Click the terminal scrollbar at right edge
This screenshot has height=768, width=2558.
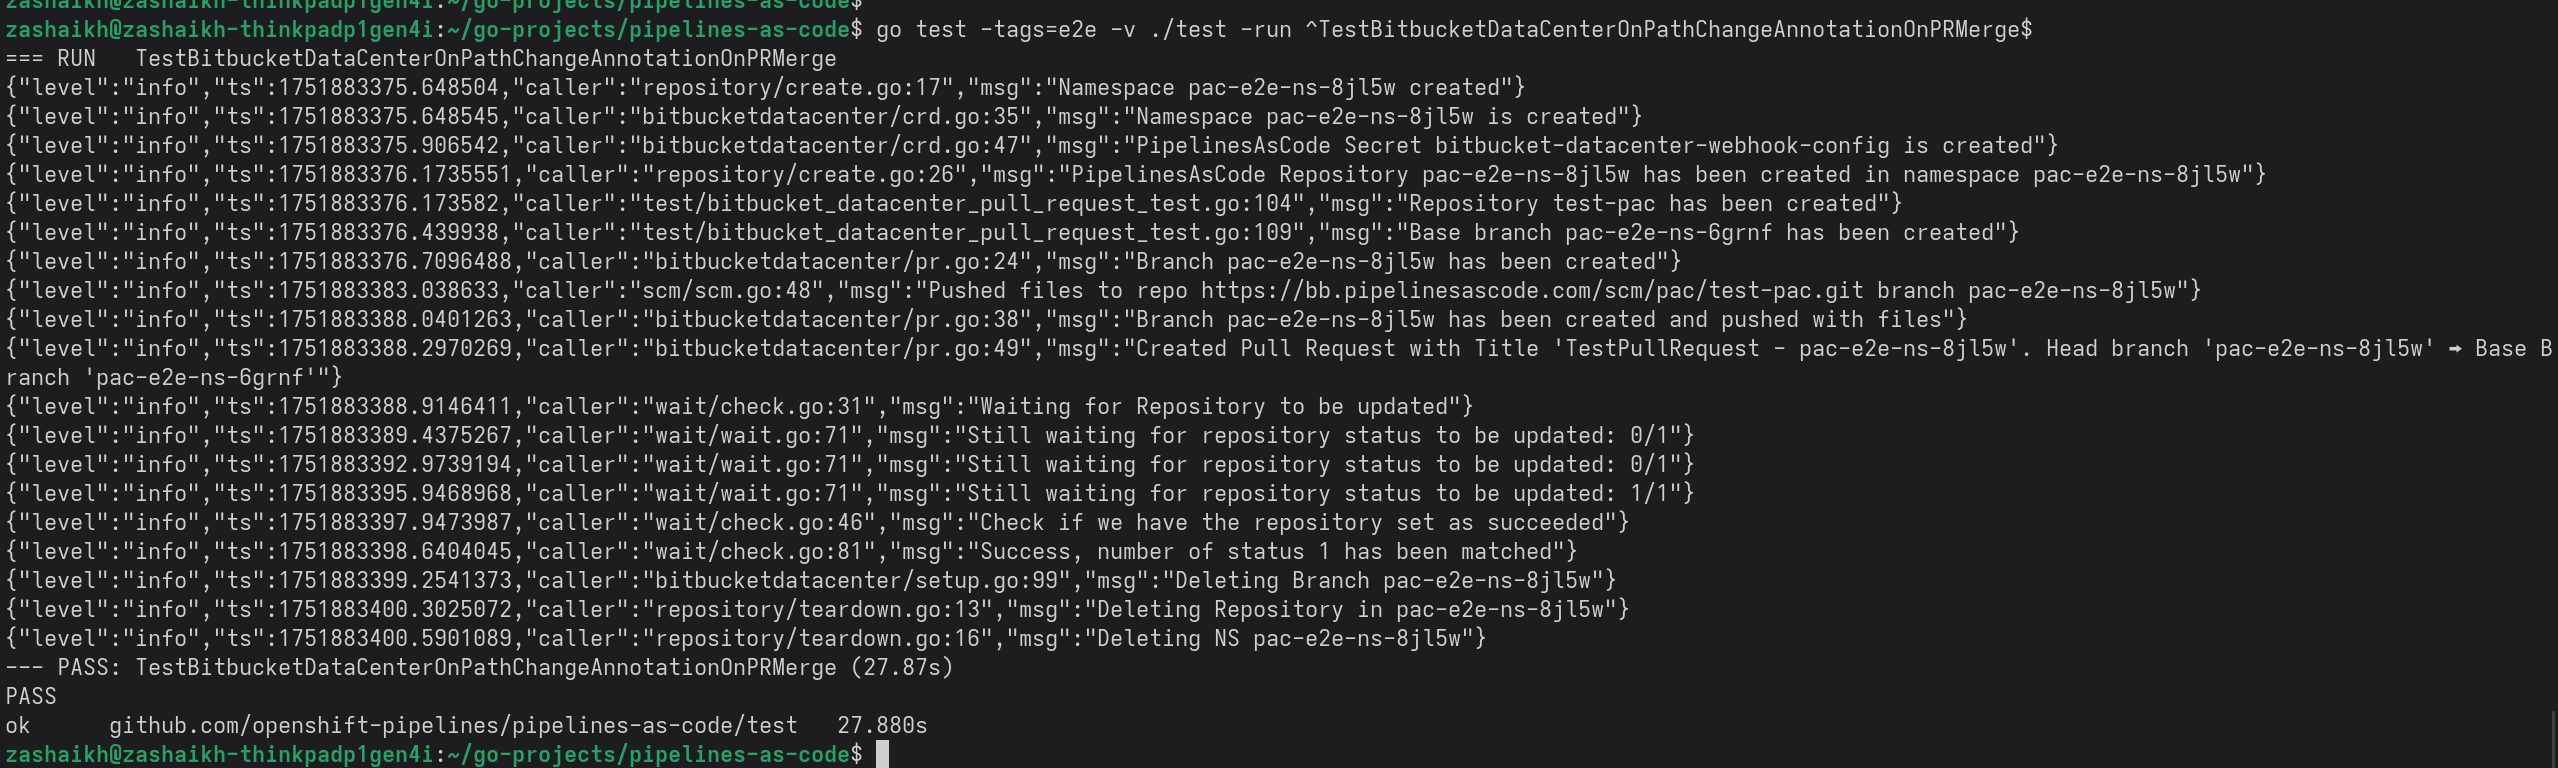[x=2553, y=740]
